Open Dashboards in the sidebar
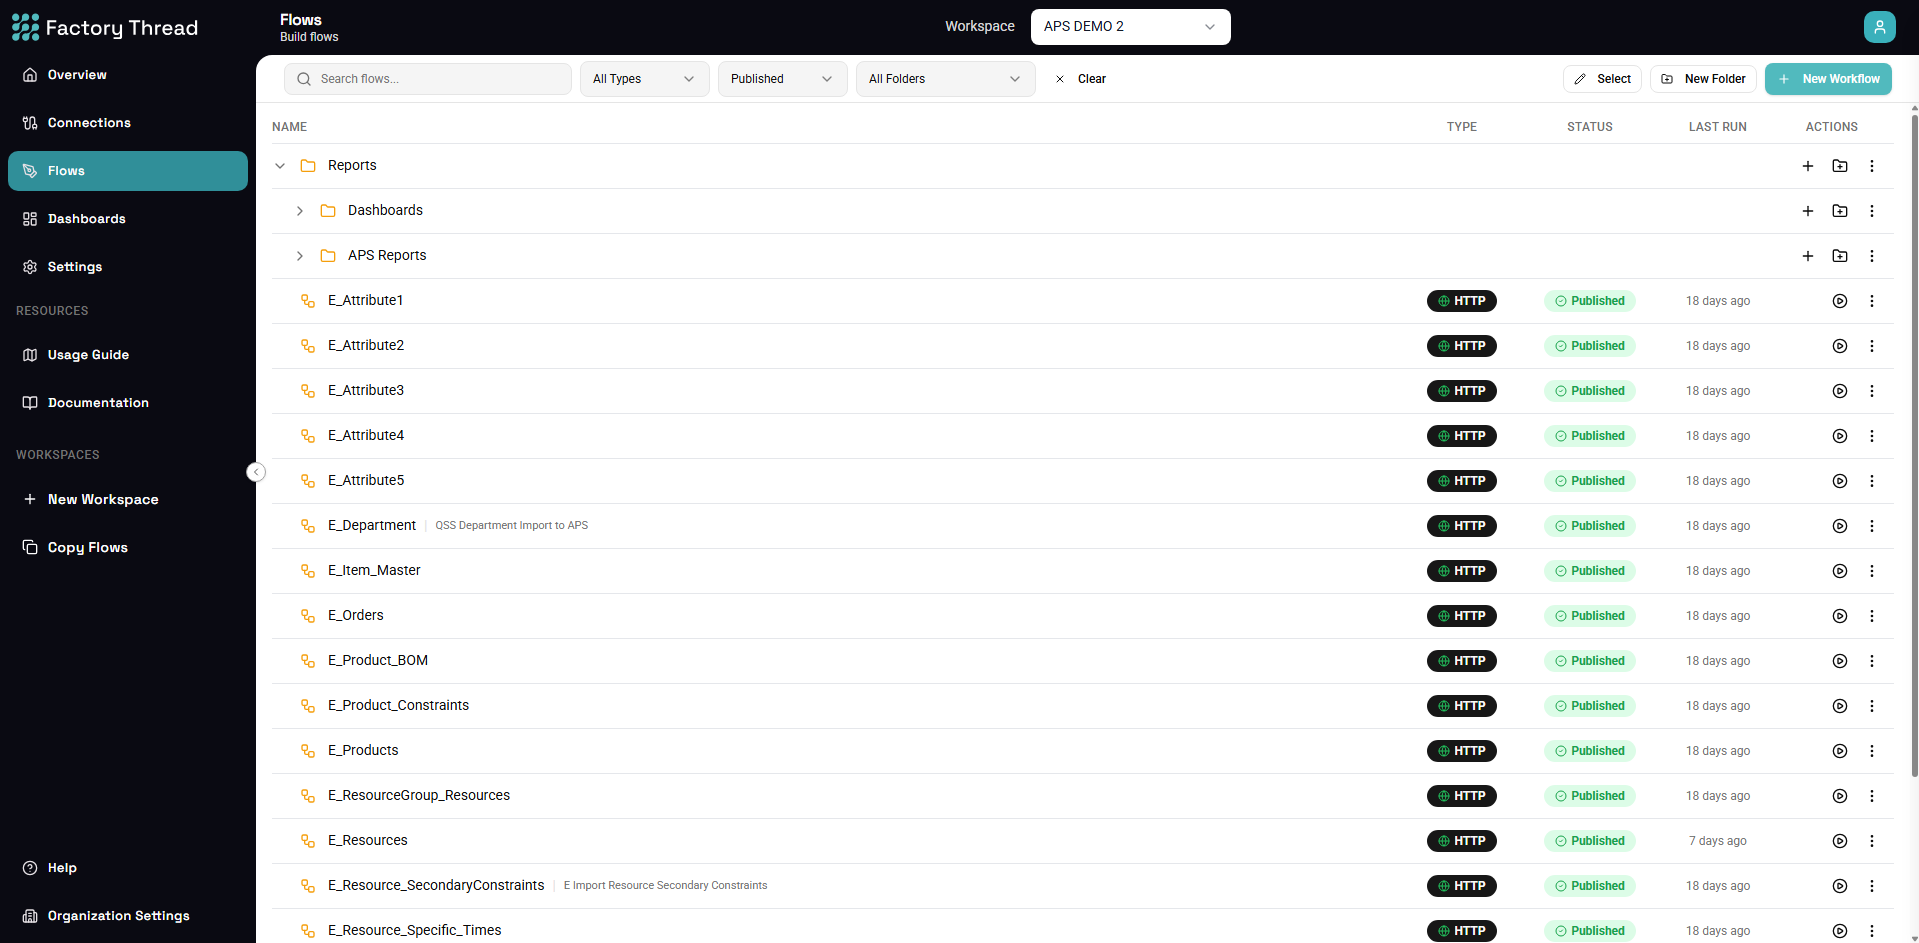The image size is (1919, 943). pos(128,219)
